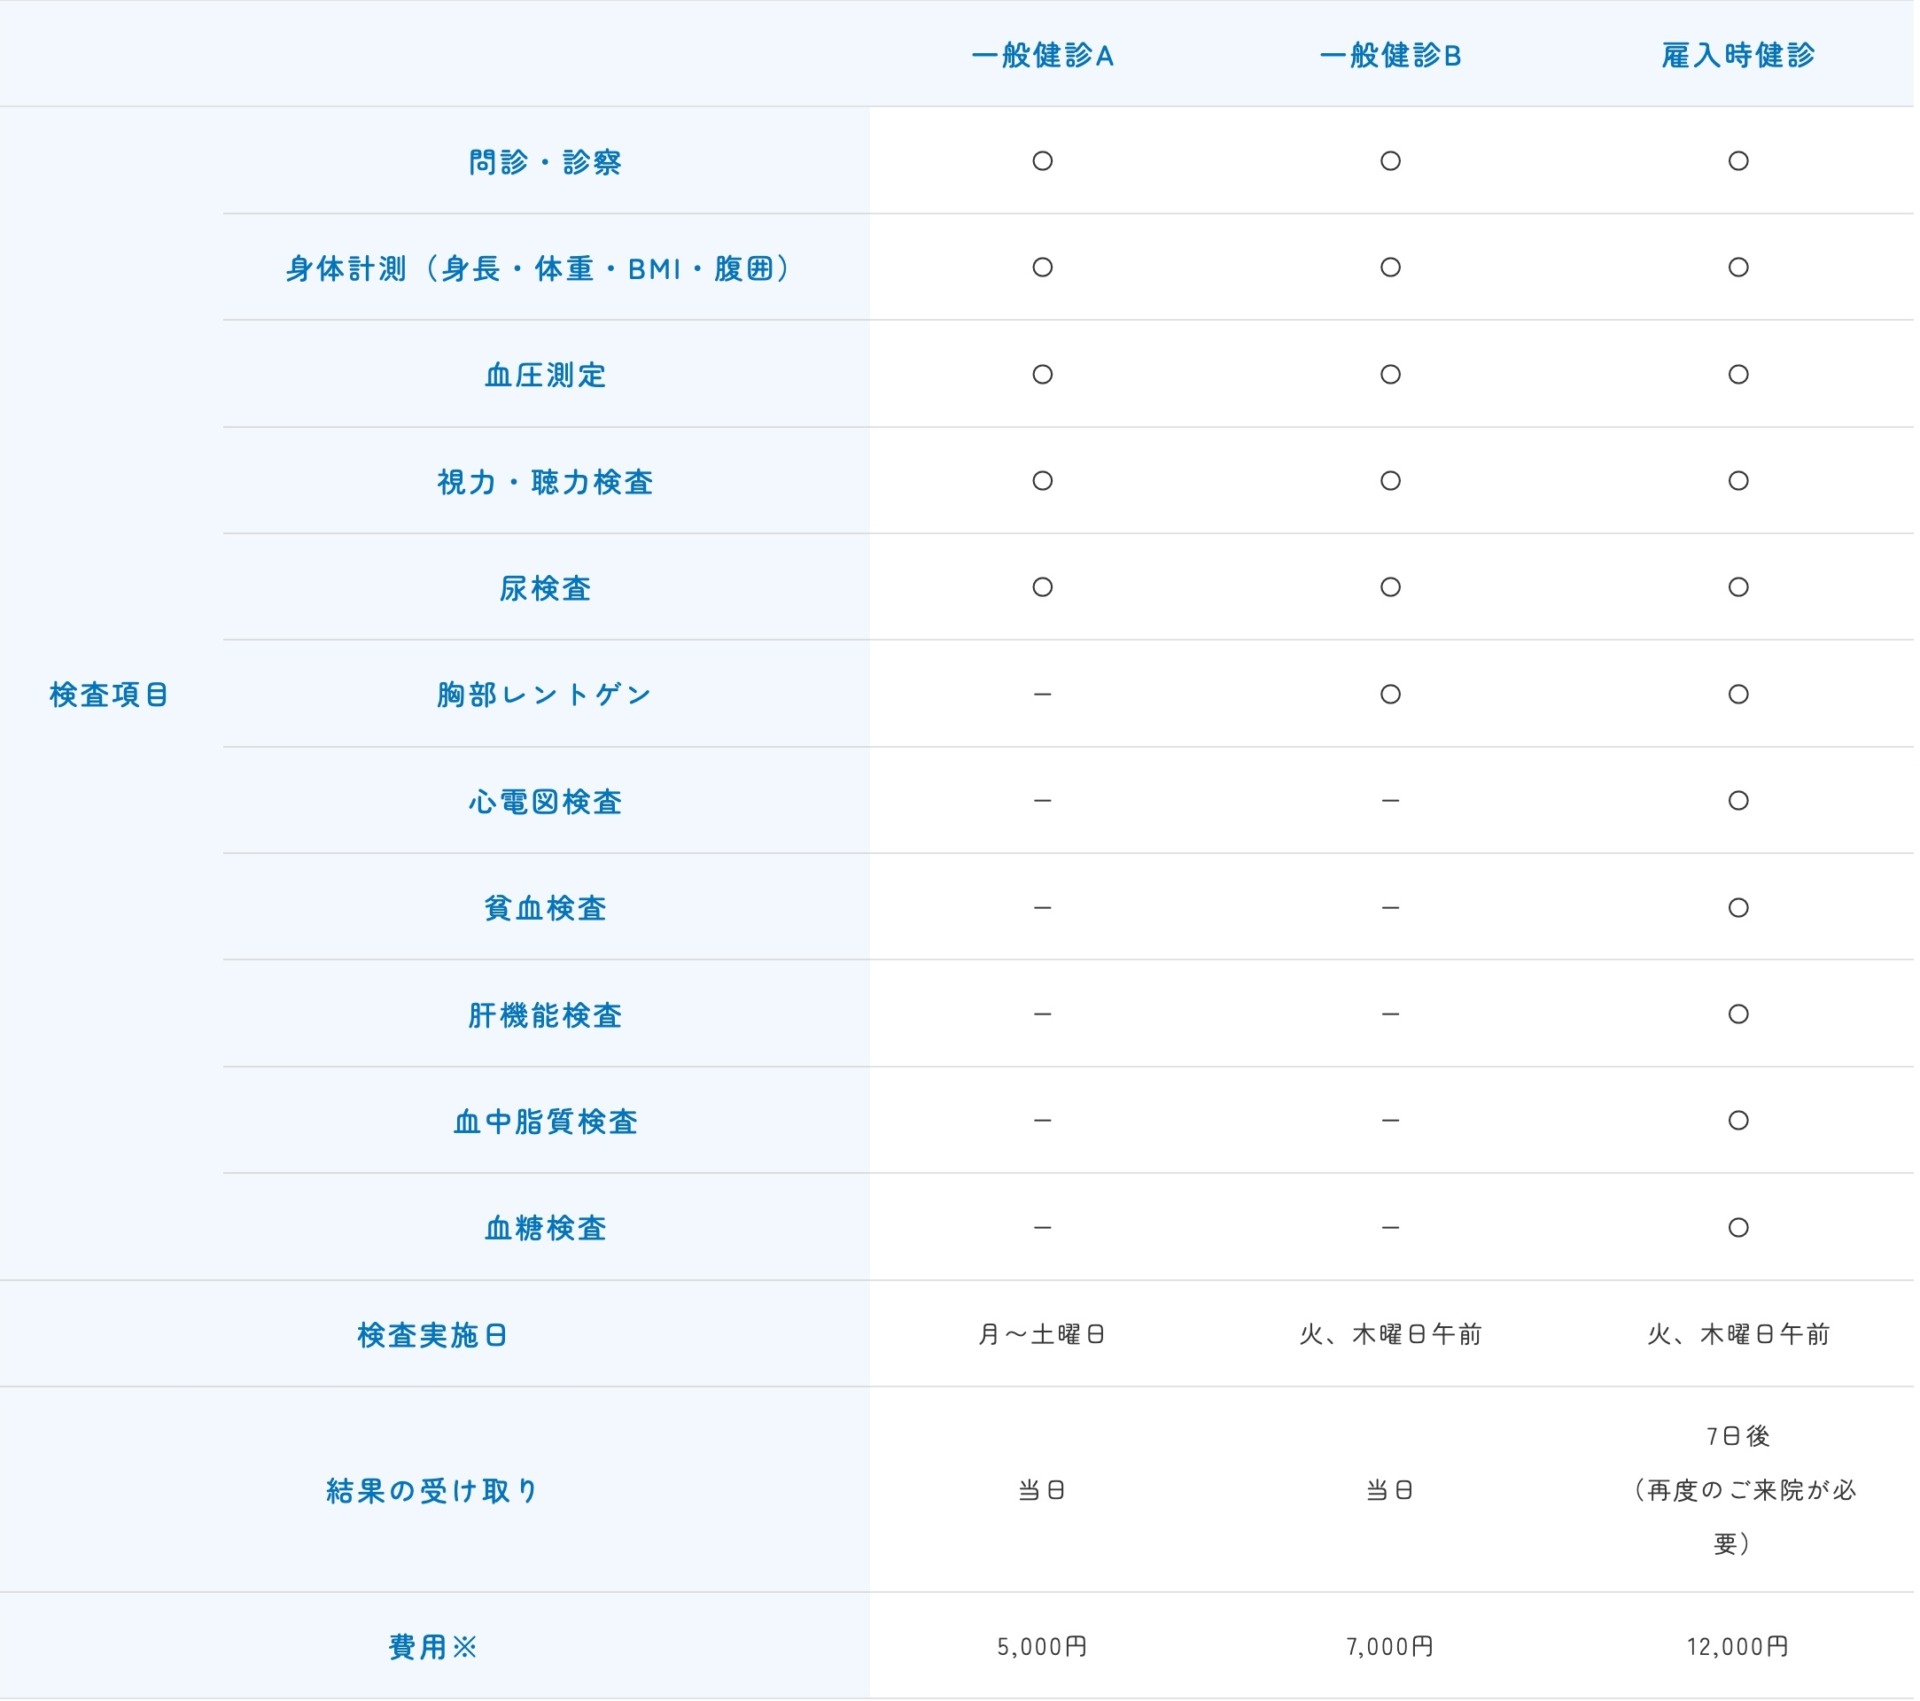Click the 検査項目 row group label
The height and width of the screenshot is (1701, 1920).
(109, 694)
